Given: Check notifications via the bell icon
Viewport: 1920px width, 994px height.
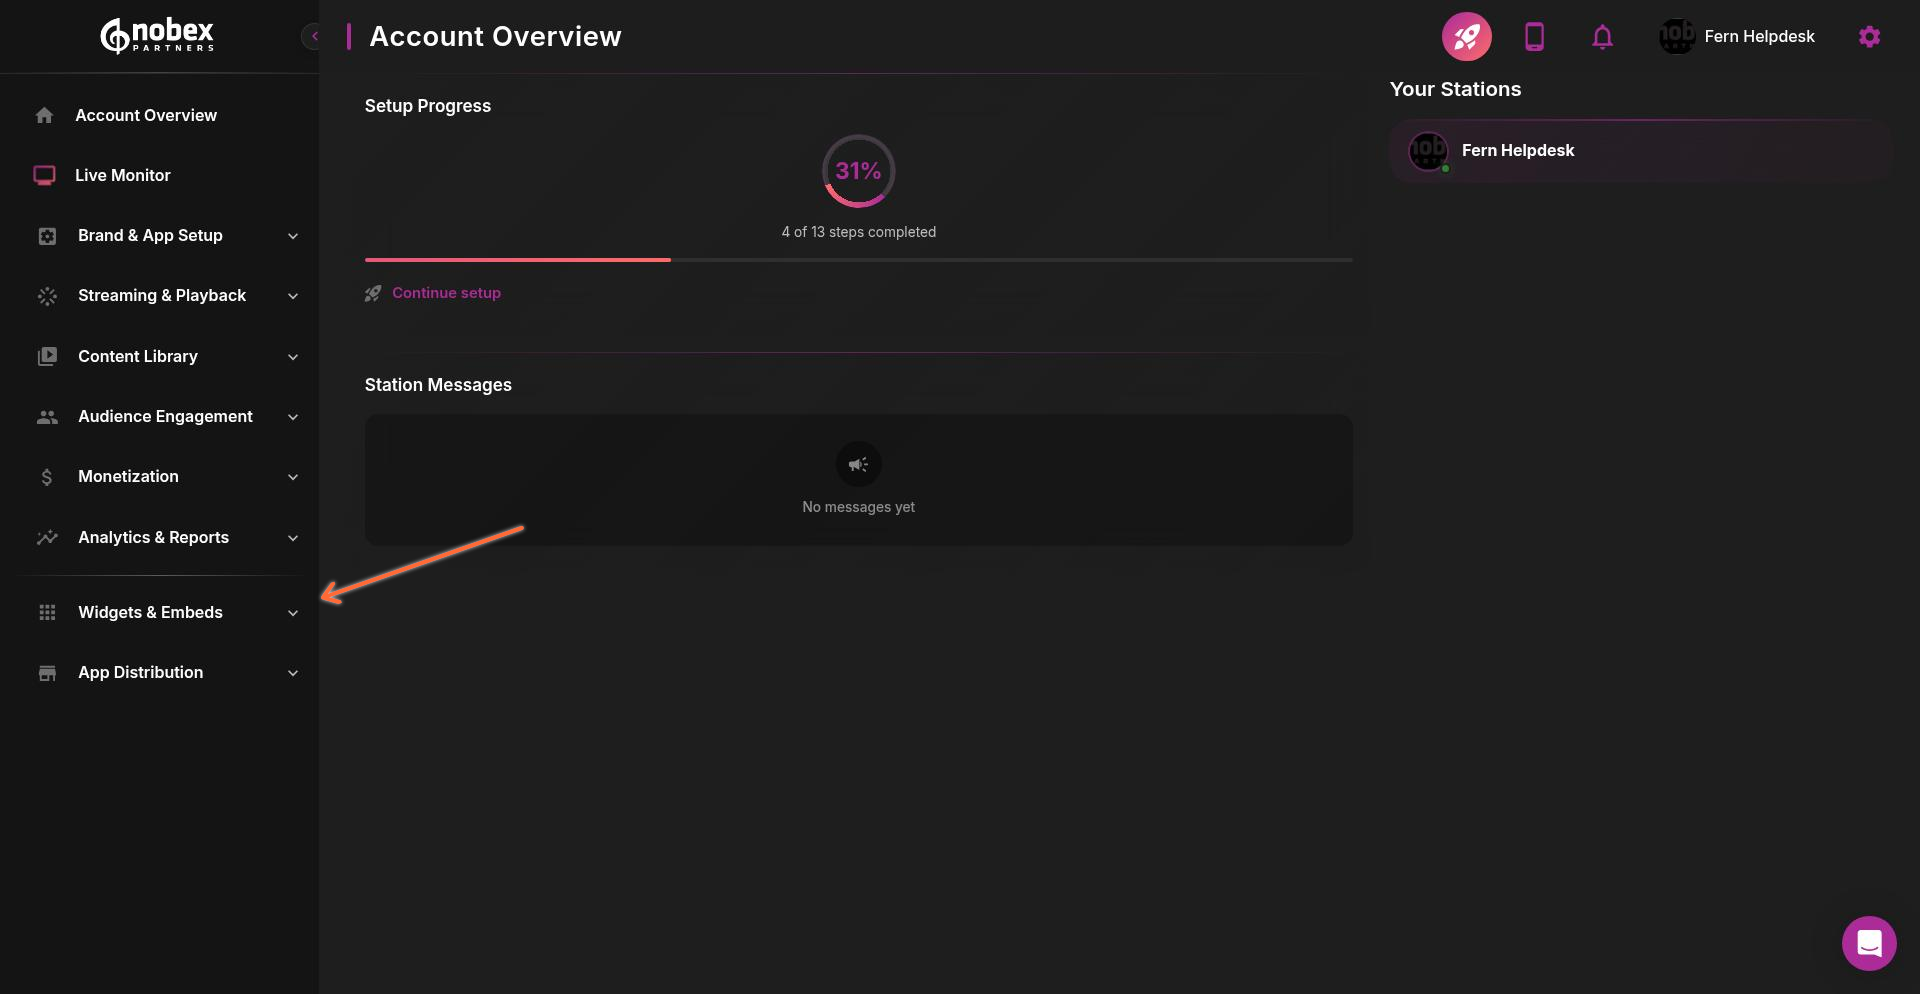Looking at the screenshot, I should 1602,36.
